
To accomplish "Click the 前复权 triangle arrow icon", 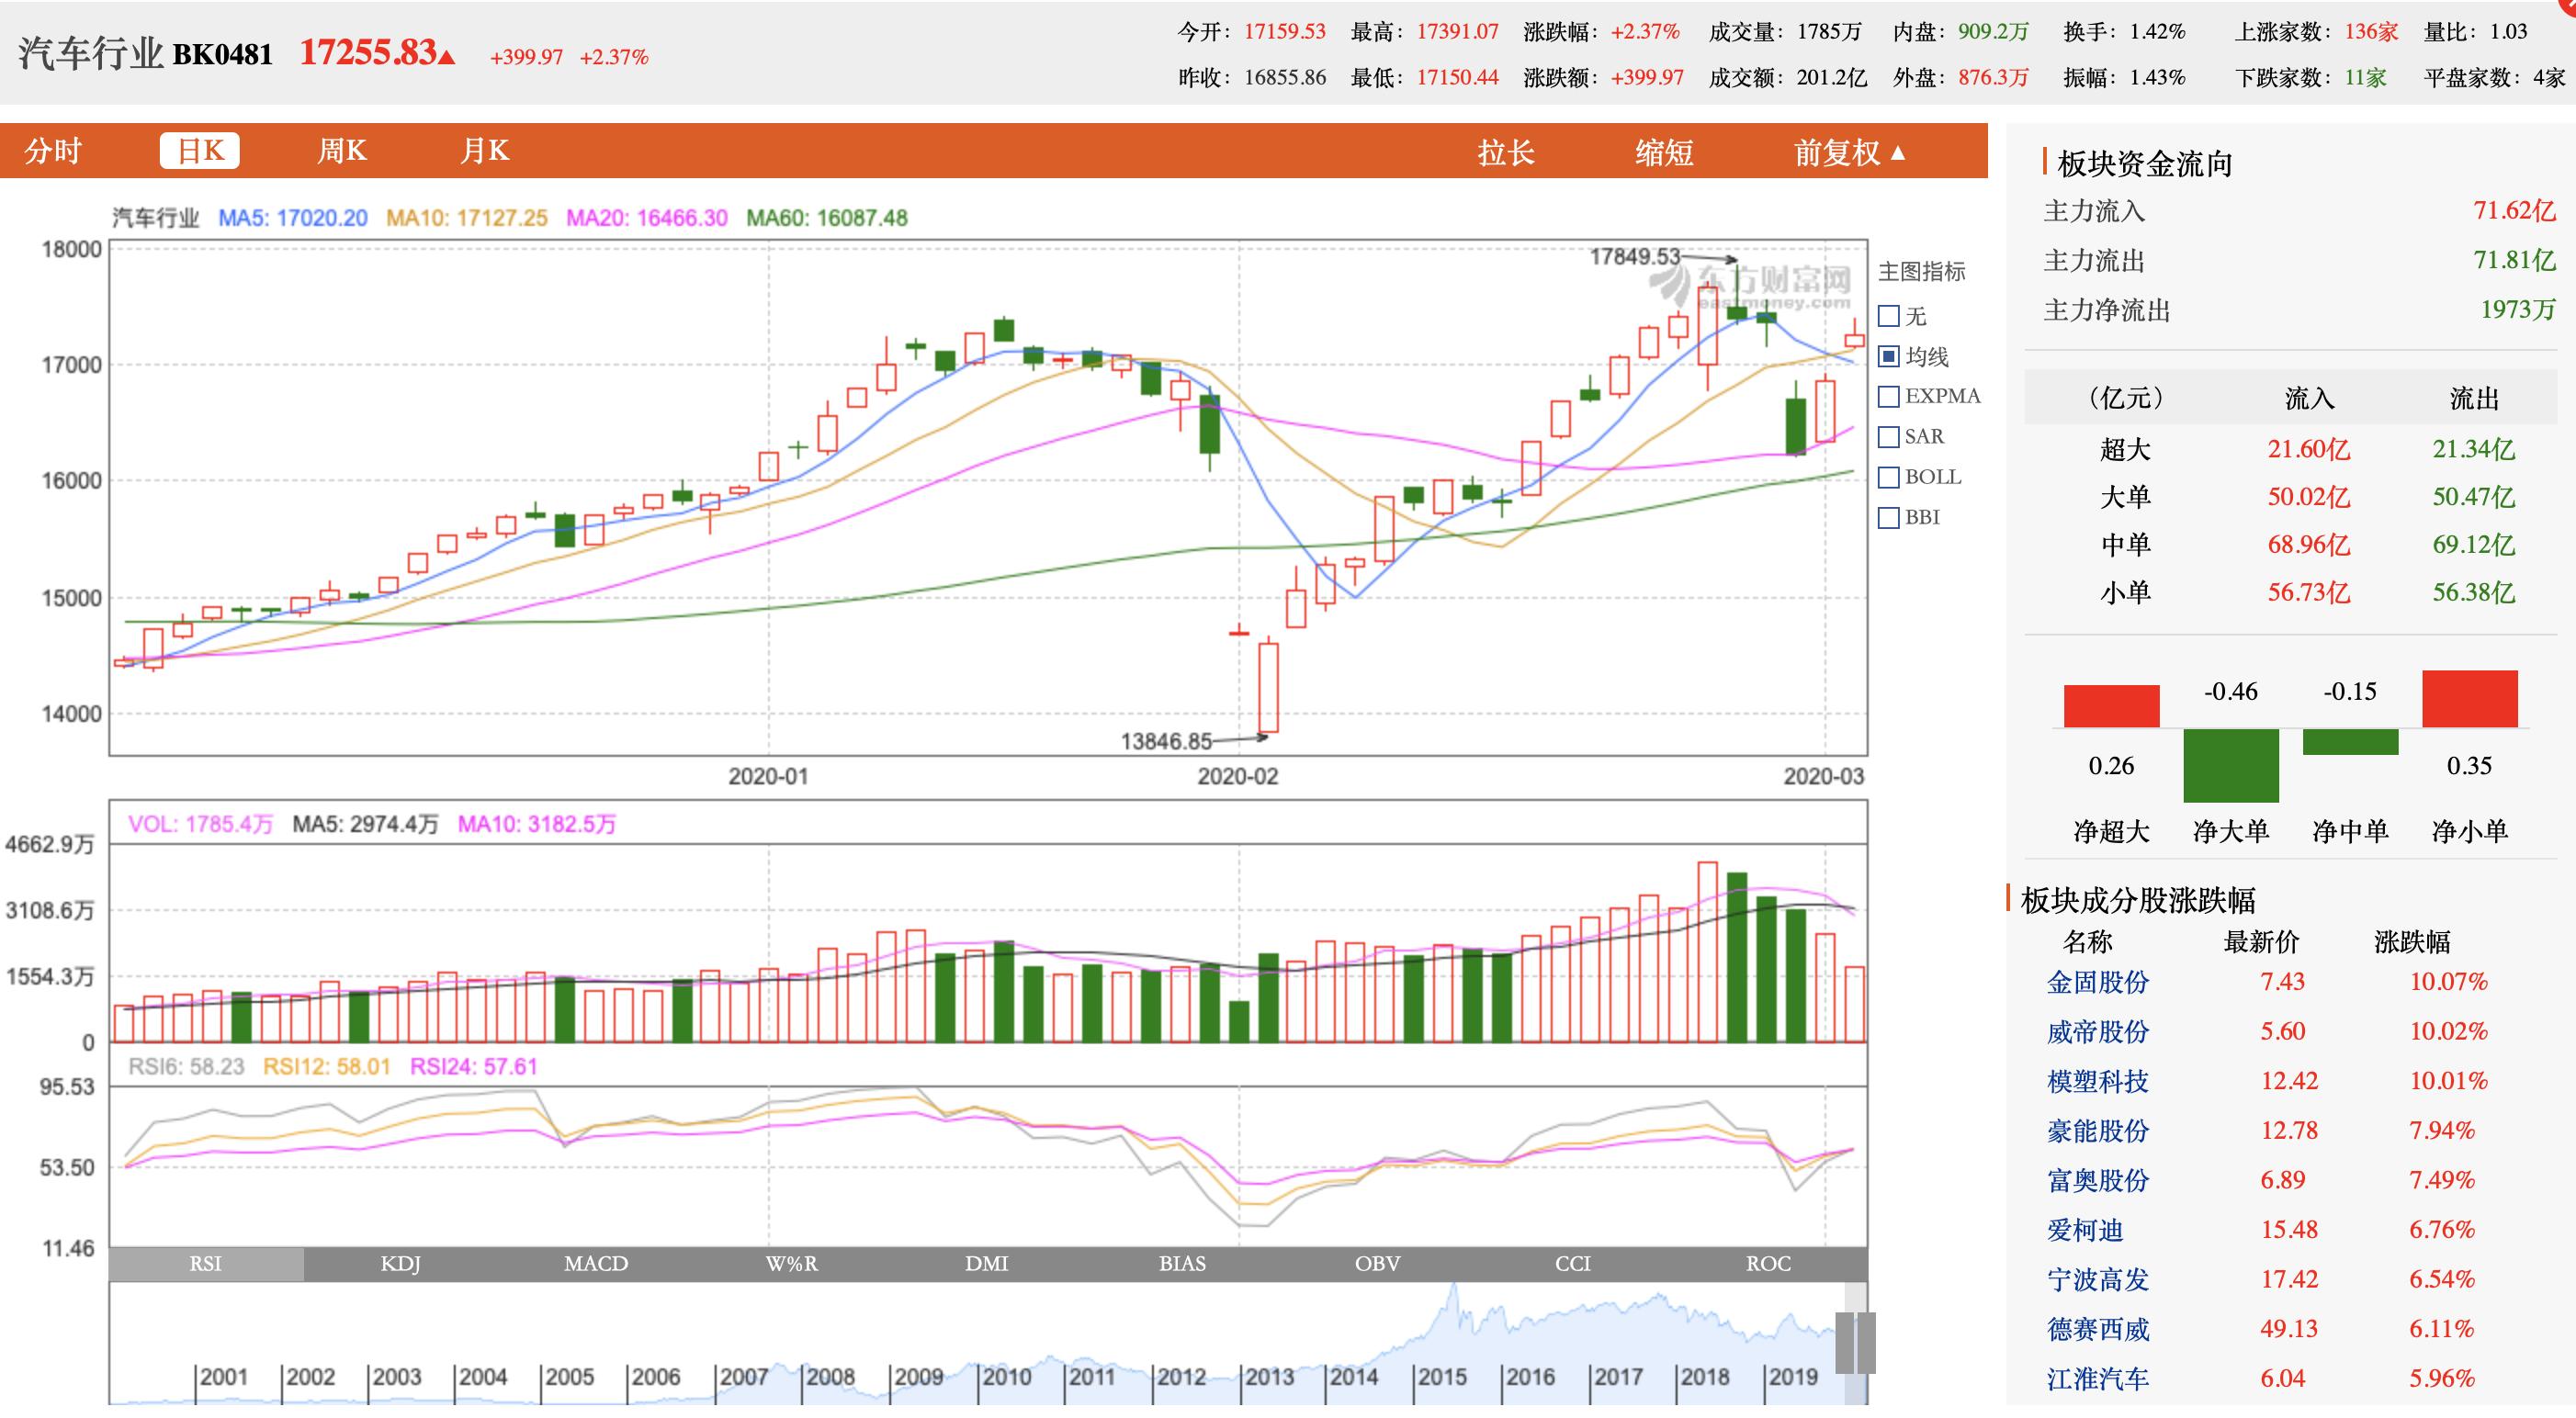I will point(1898,152).
